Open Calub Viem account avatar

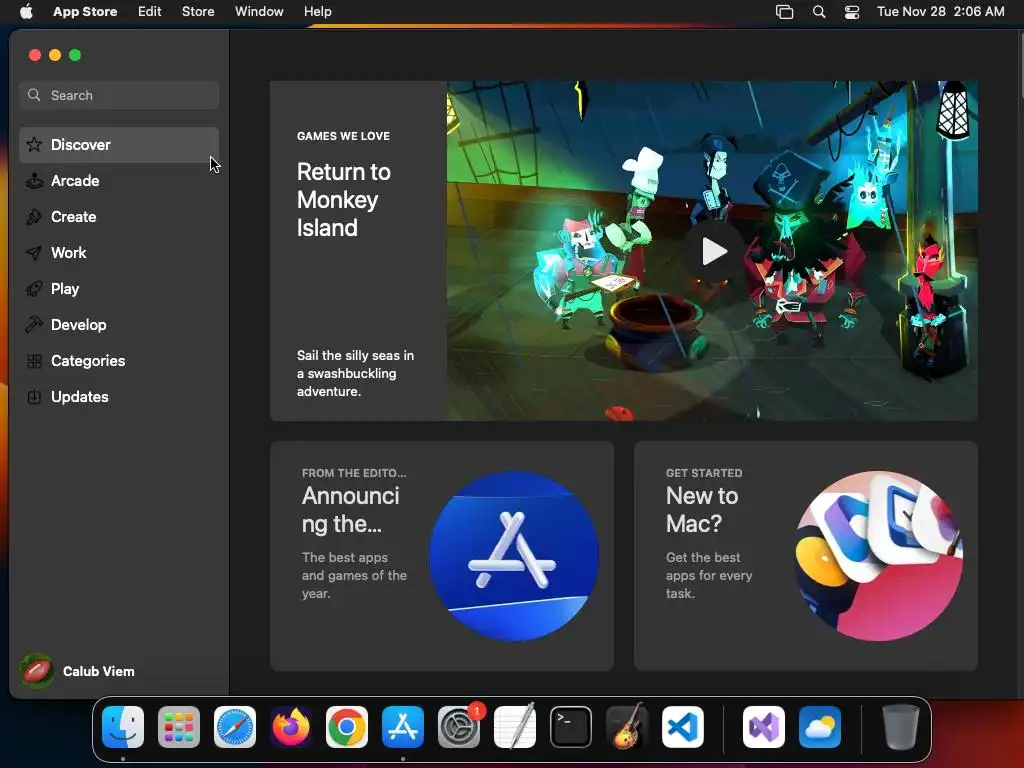click(37, 671)
